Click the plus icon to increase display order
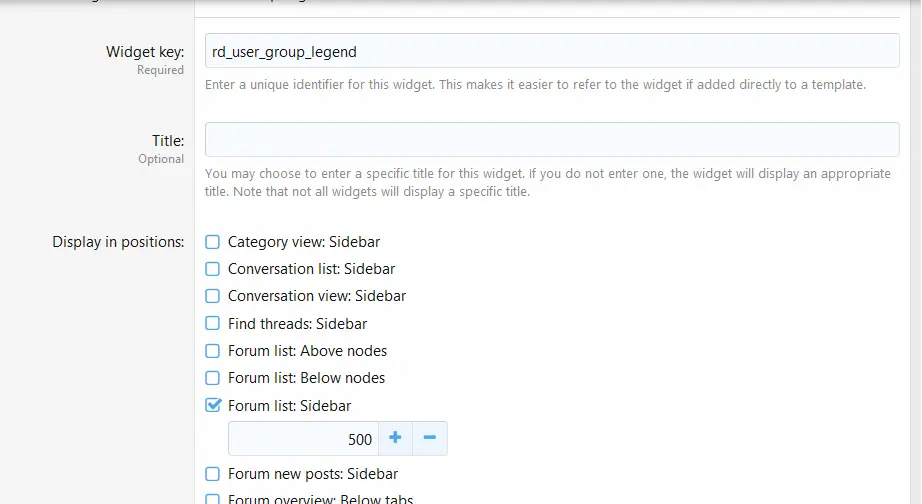This screenshot has height=504, width=922. (395, 438)
